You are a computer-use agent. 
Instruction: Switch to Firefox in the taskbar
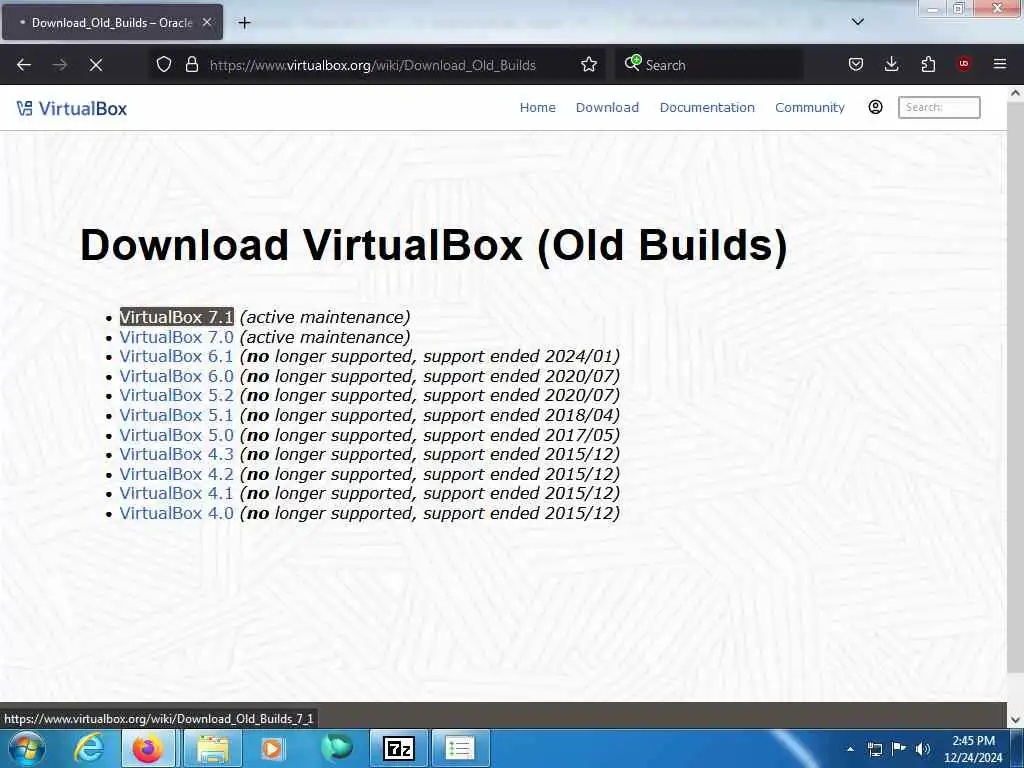coord(148,748)
